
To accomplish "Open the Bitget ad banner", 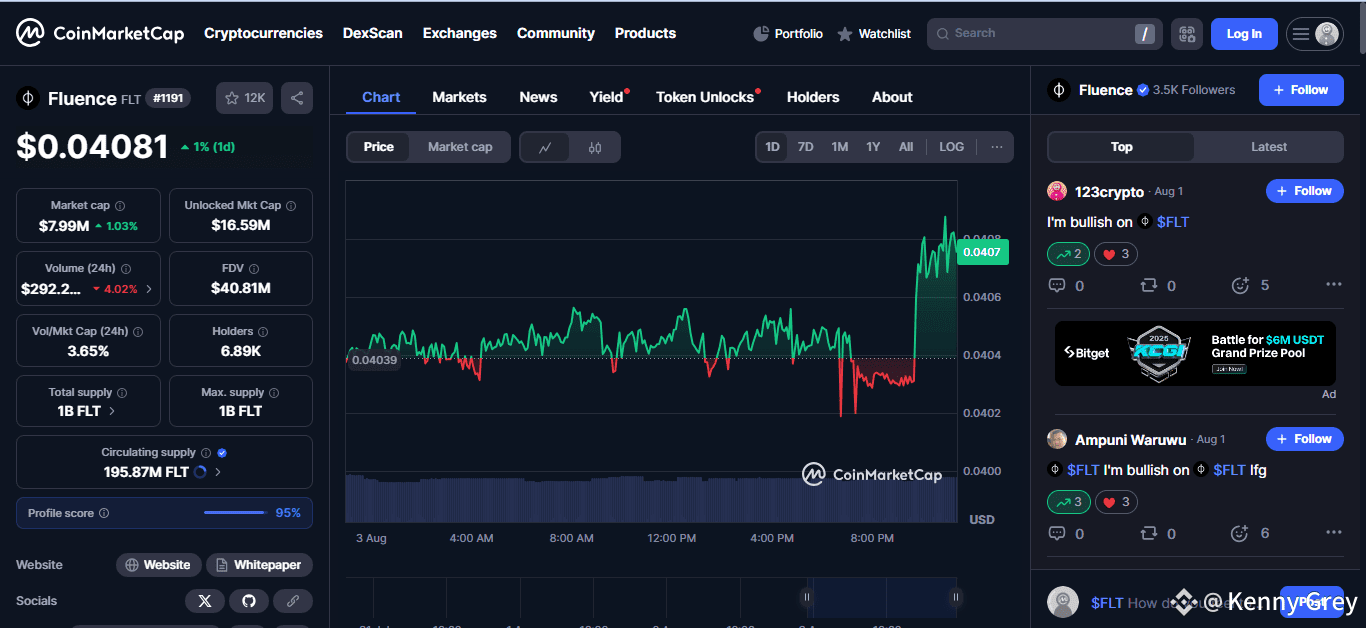I will (1195, 353).
